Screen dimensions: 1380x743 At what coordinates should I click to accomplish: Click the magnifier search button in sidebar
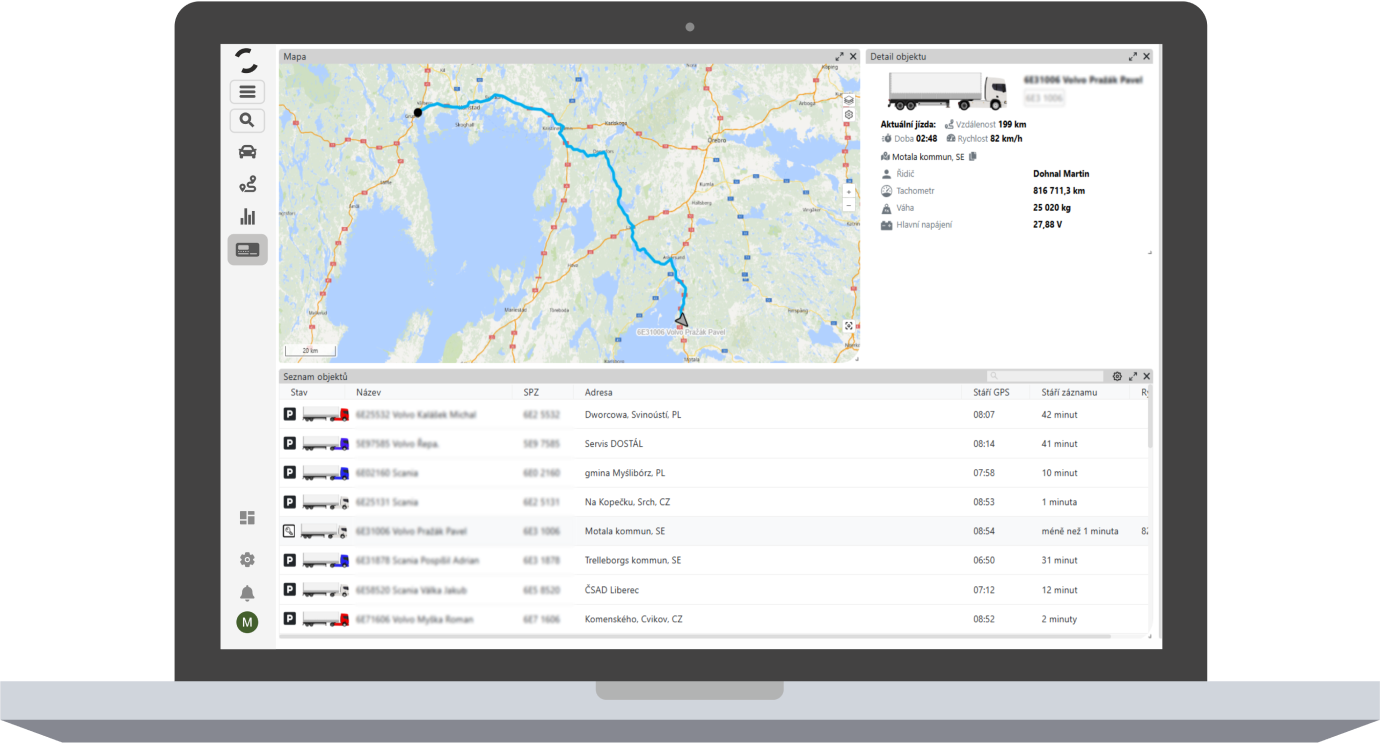tap(247, 121)
